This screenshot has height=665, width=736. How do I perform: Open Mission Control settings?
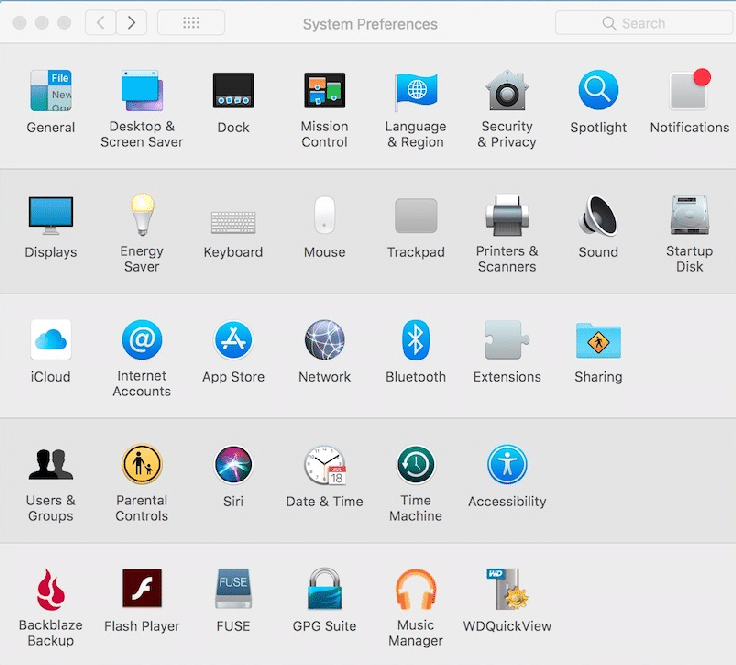pyautogui.click(x=324, y=92)
